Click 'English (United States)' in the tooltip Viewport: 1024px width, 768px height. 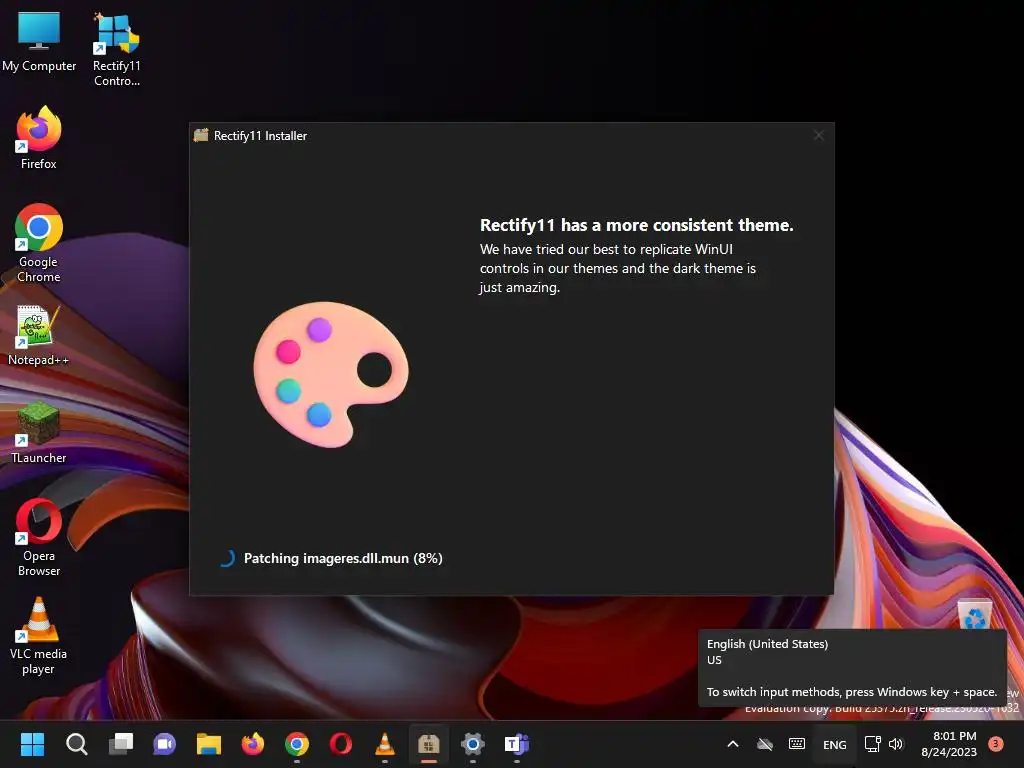tap(767, 644)
